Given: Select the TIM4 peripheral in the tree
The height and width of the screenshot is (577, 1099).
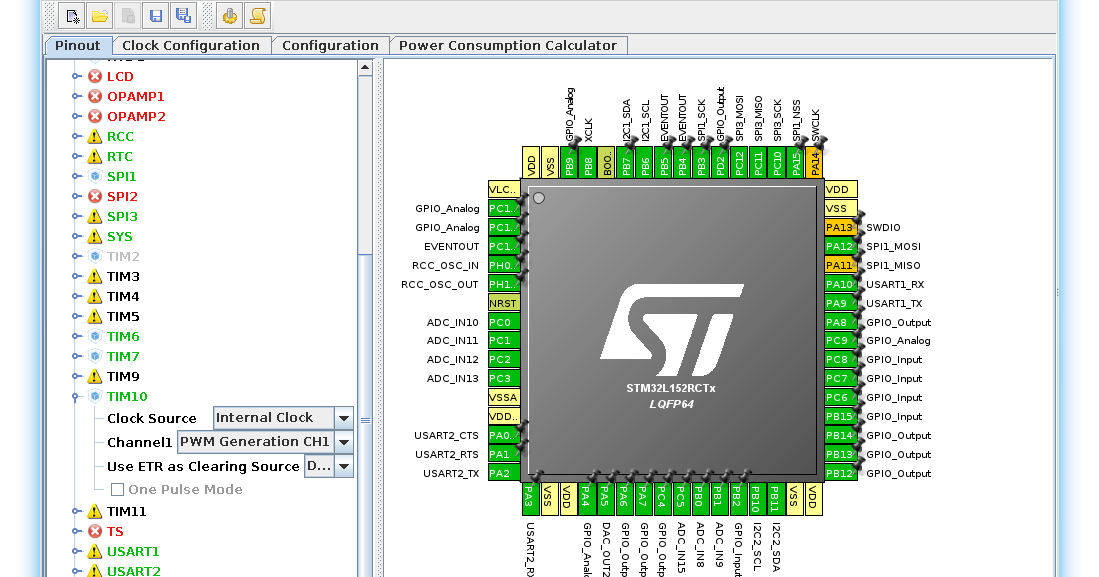Looking at the screenshot, I should (123, 297).
